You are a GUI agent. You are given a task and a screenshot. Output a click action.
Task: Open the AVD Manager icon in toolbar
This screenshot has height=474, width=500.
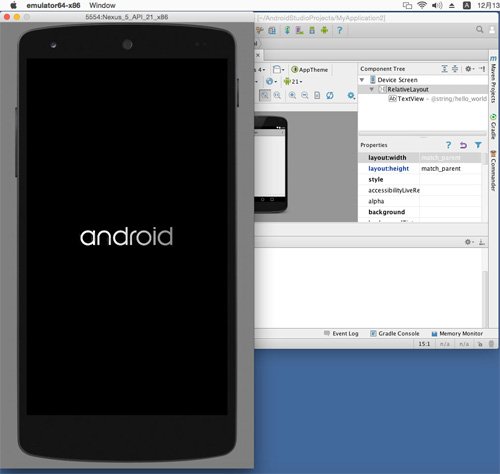tap(300, 30)
